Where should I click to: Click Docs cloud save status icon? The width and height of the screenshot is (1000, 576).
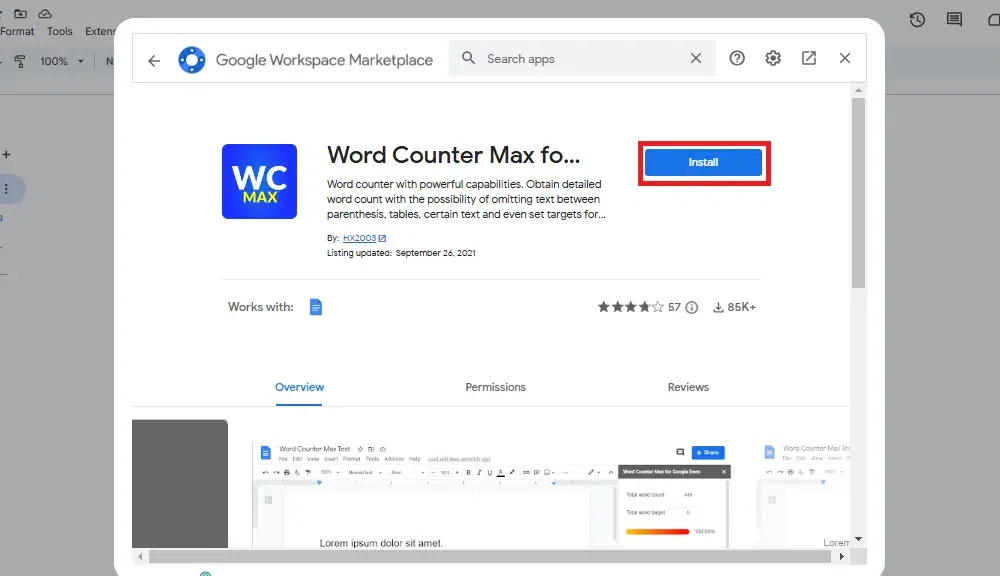click(x=45, y=13)
